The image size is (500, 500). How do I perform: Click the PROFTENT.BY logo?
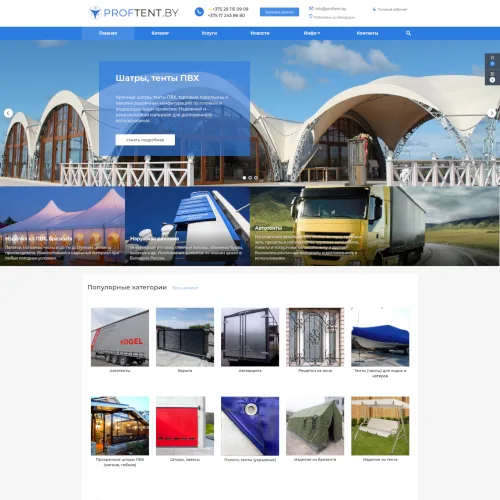[134, 13]
